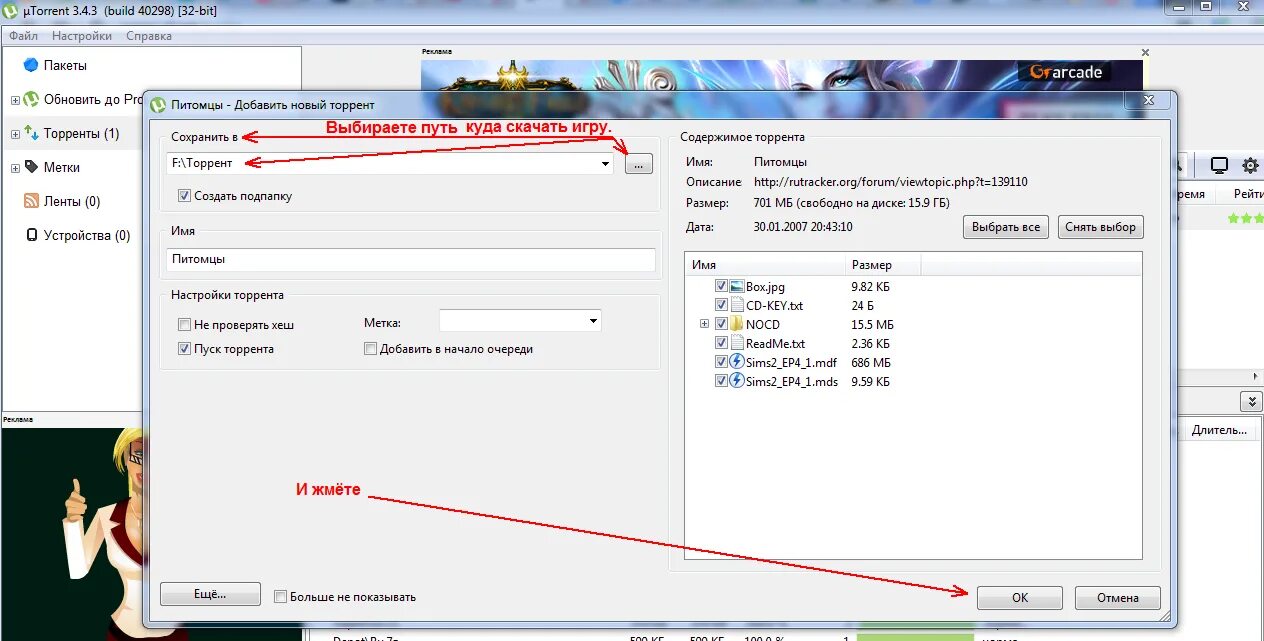Close the top advertisement banner
Image resolution: width=1264 pixels, height=641 pixels.
(1145, 52)
